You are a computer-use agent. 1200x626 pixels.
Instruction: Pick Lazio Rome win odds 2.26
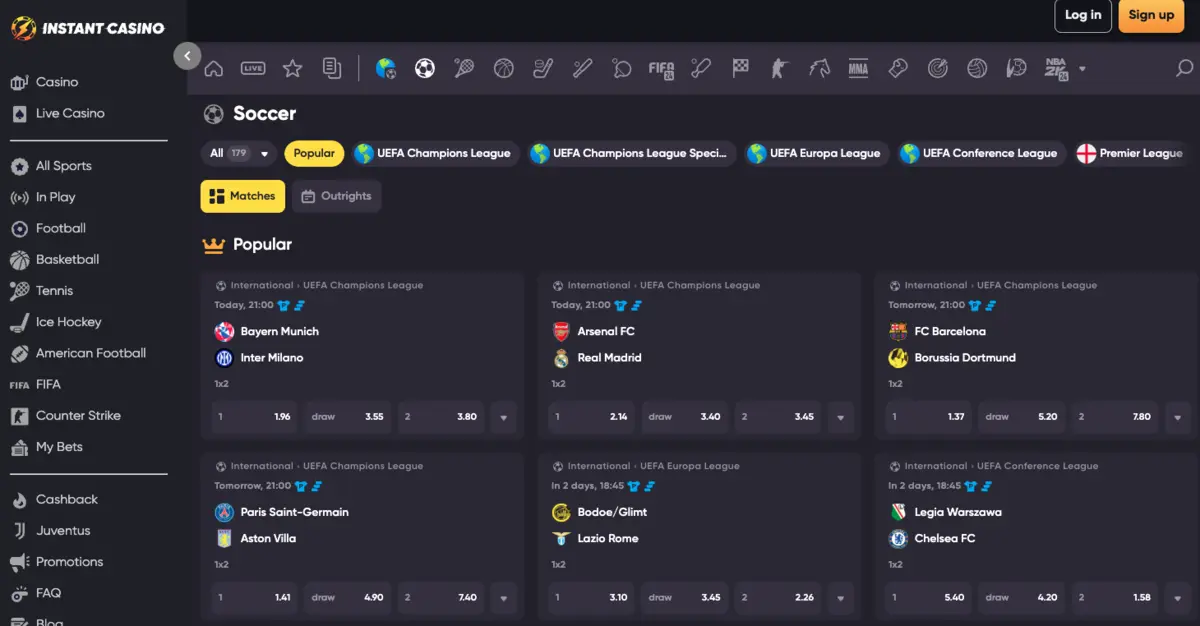tap(778, 598)
